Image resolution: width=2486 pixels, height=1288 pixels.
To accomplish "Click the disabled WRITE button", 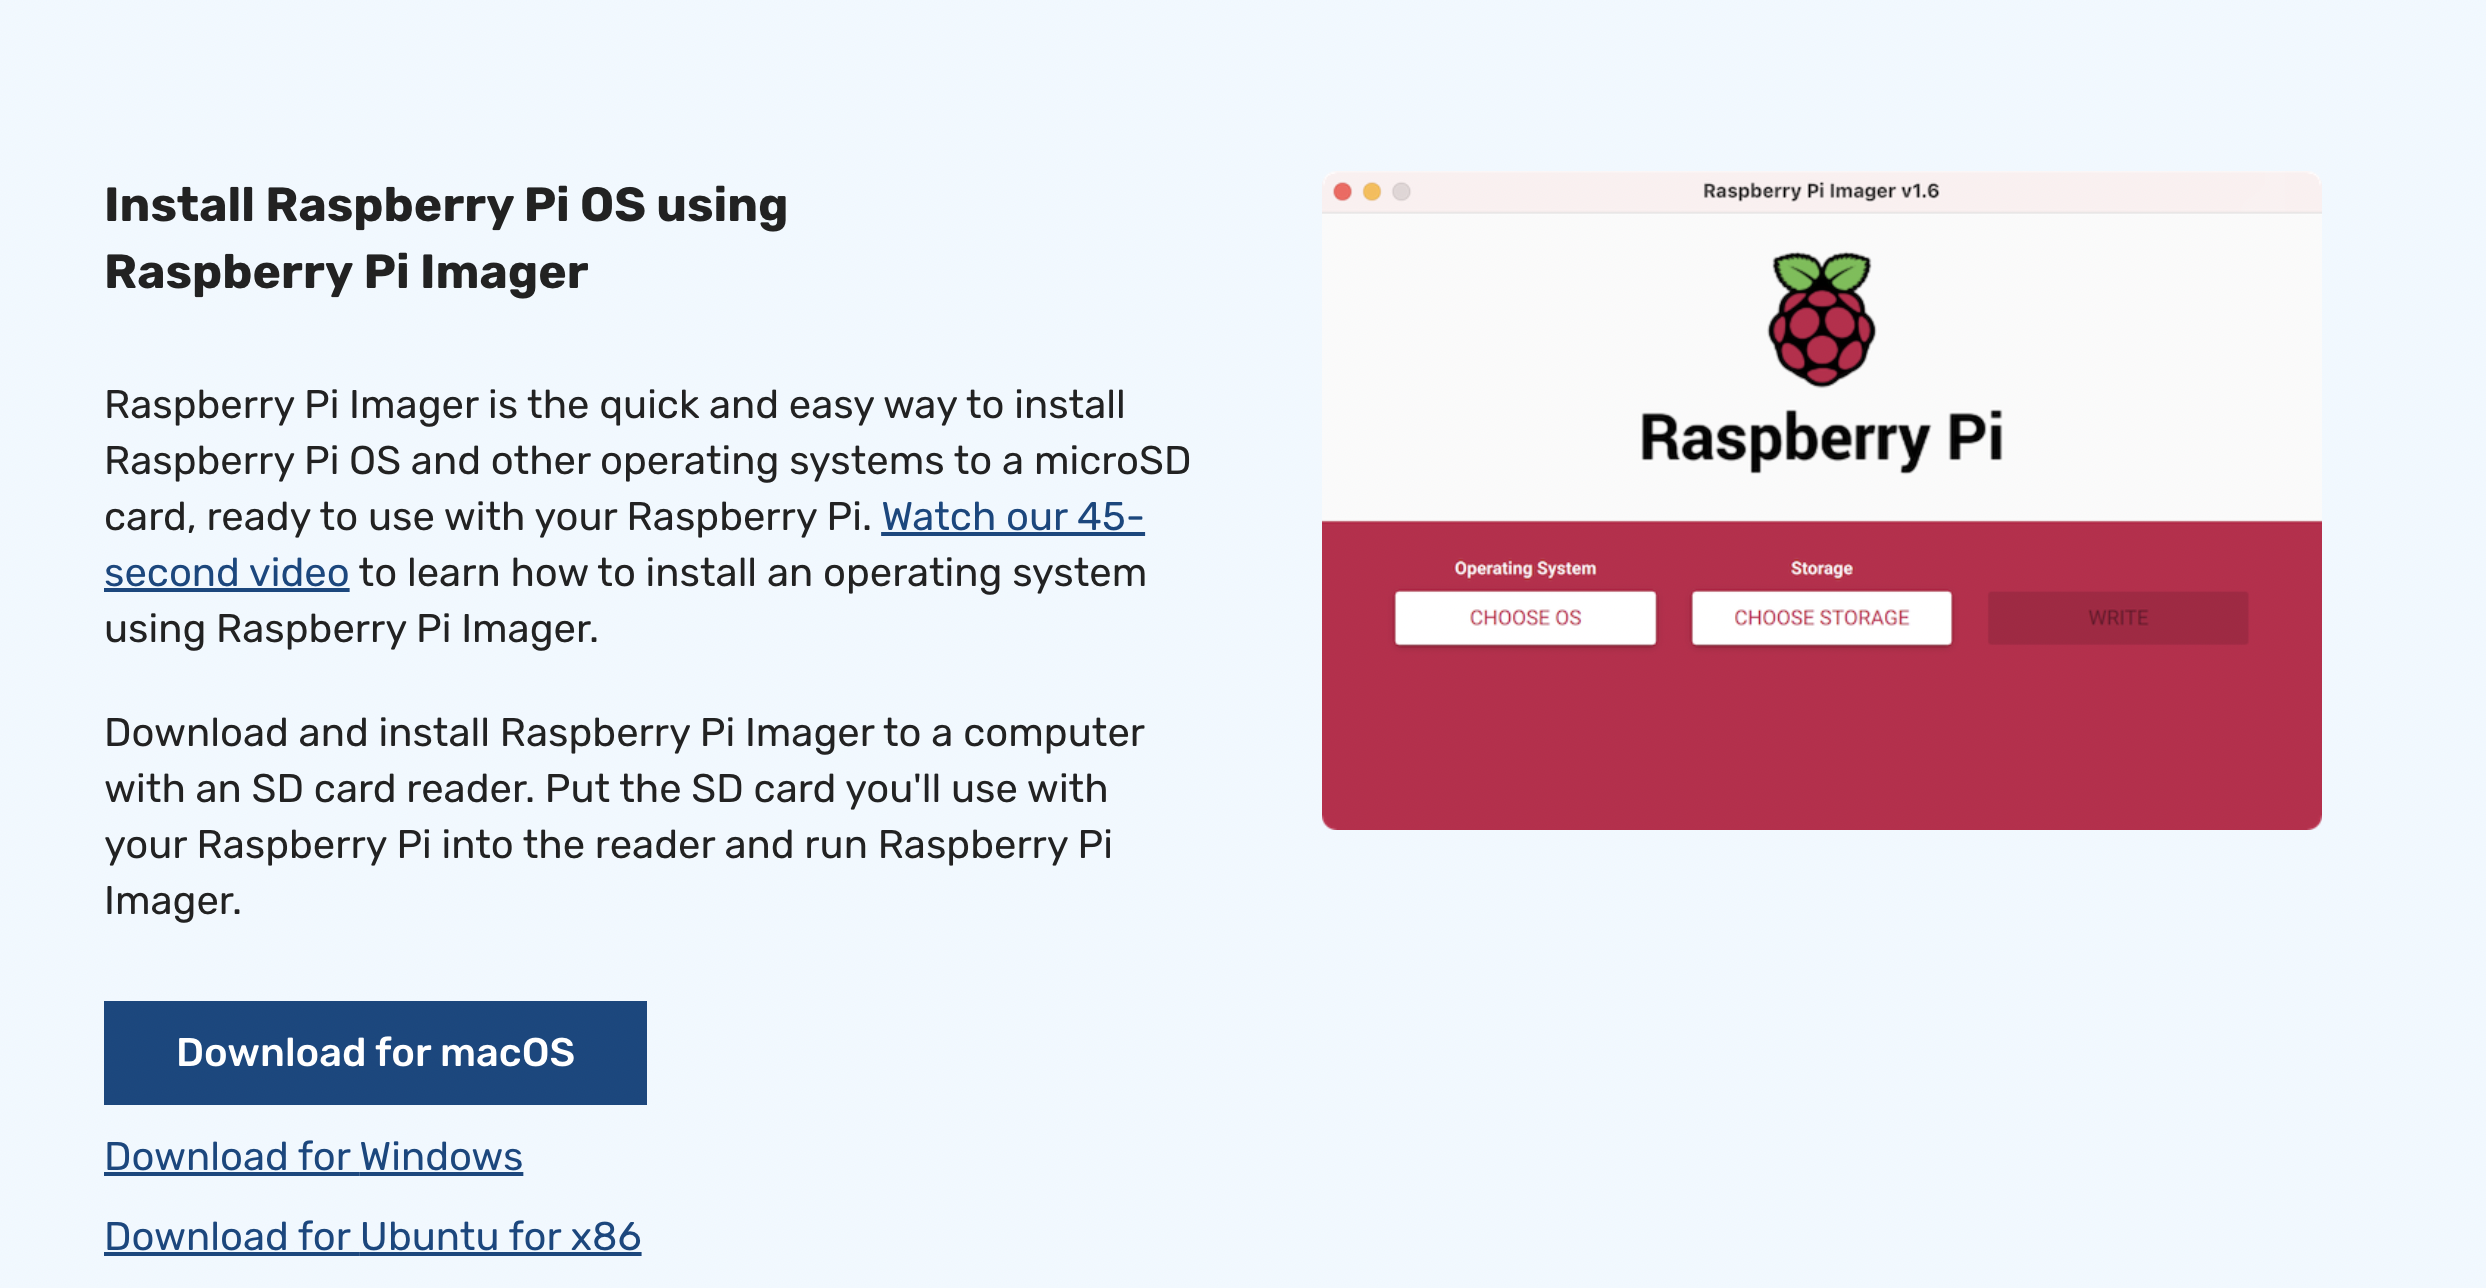I will 2117,618.
